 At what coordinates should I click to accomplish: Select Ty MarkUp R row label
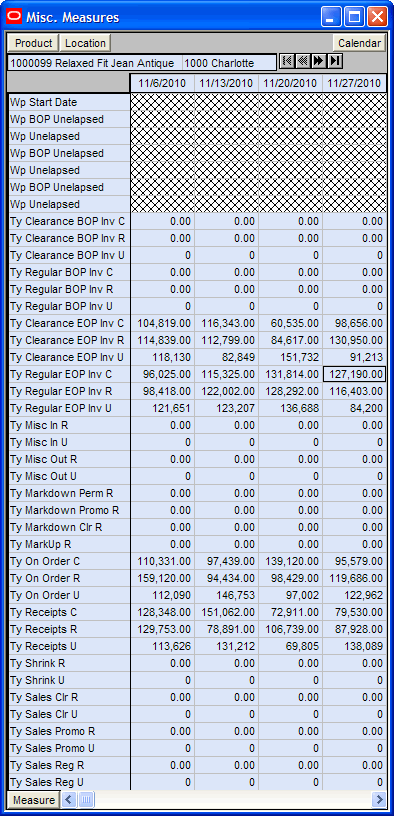[69, 544]
